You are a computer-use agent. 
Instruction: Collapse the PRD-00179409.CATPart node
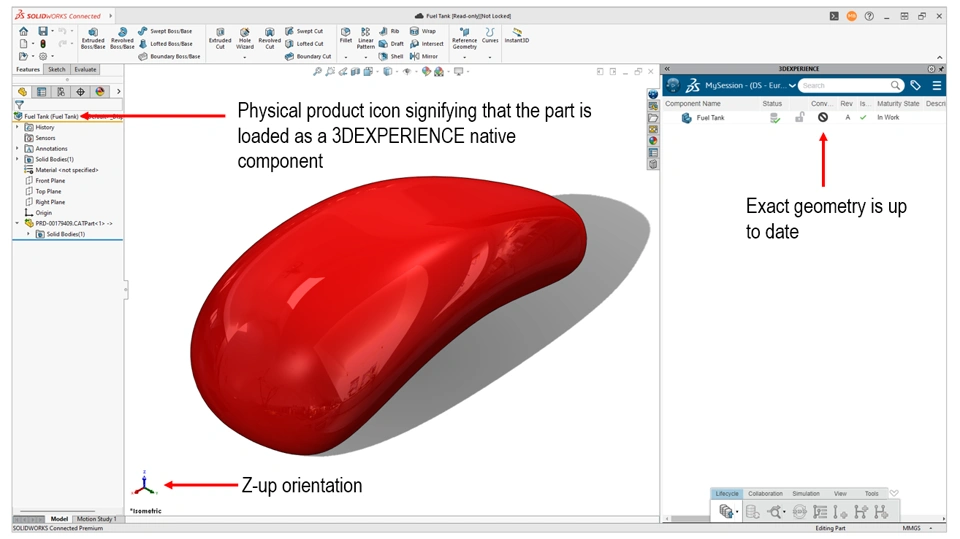[17, 224]
